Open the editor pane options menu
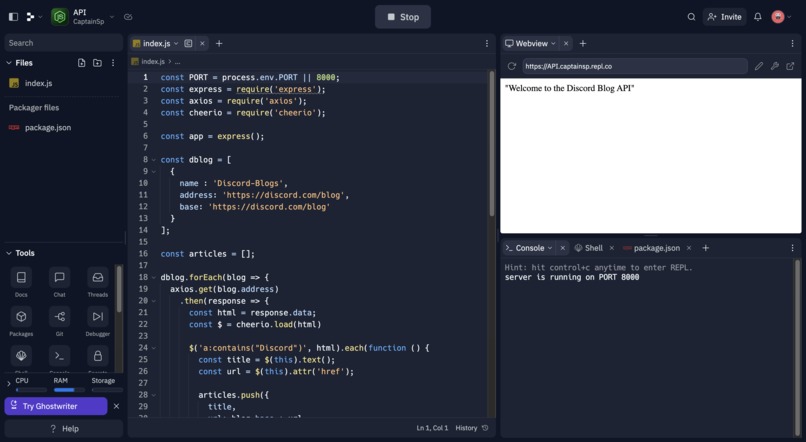 pyautogui.click(x=487, y=44)
